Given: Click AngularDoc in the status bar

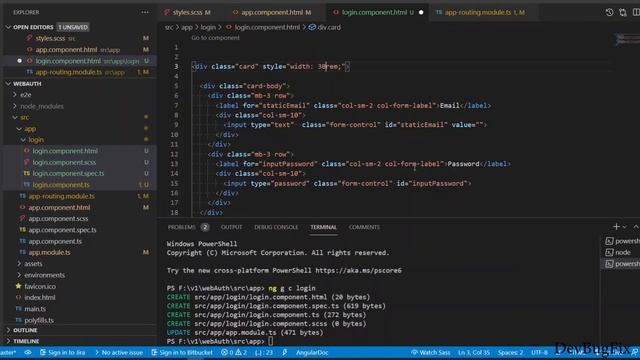Looking at the screenshot, I should (x=312, y=352).
